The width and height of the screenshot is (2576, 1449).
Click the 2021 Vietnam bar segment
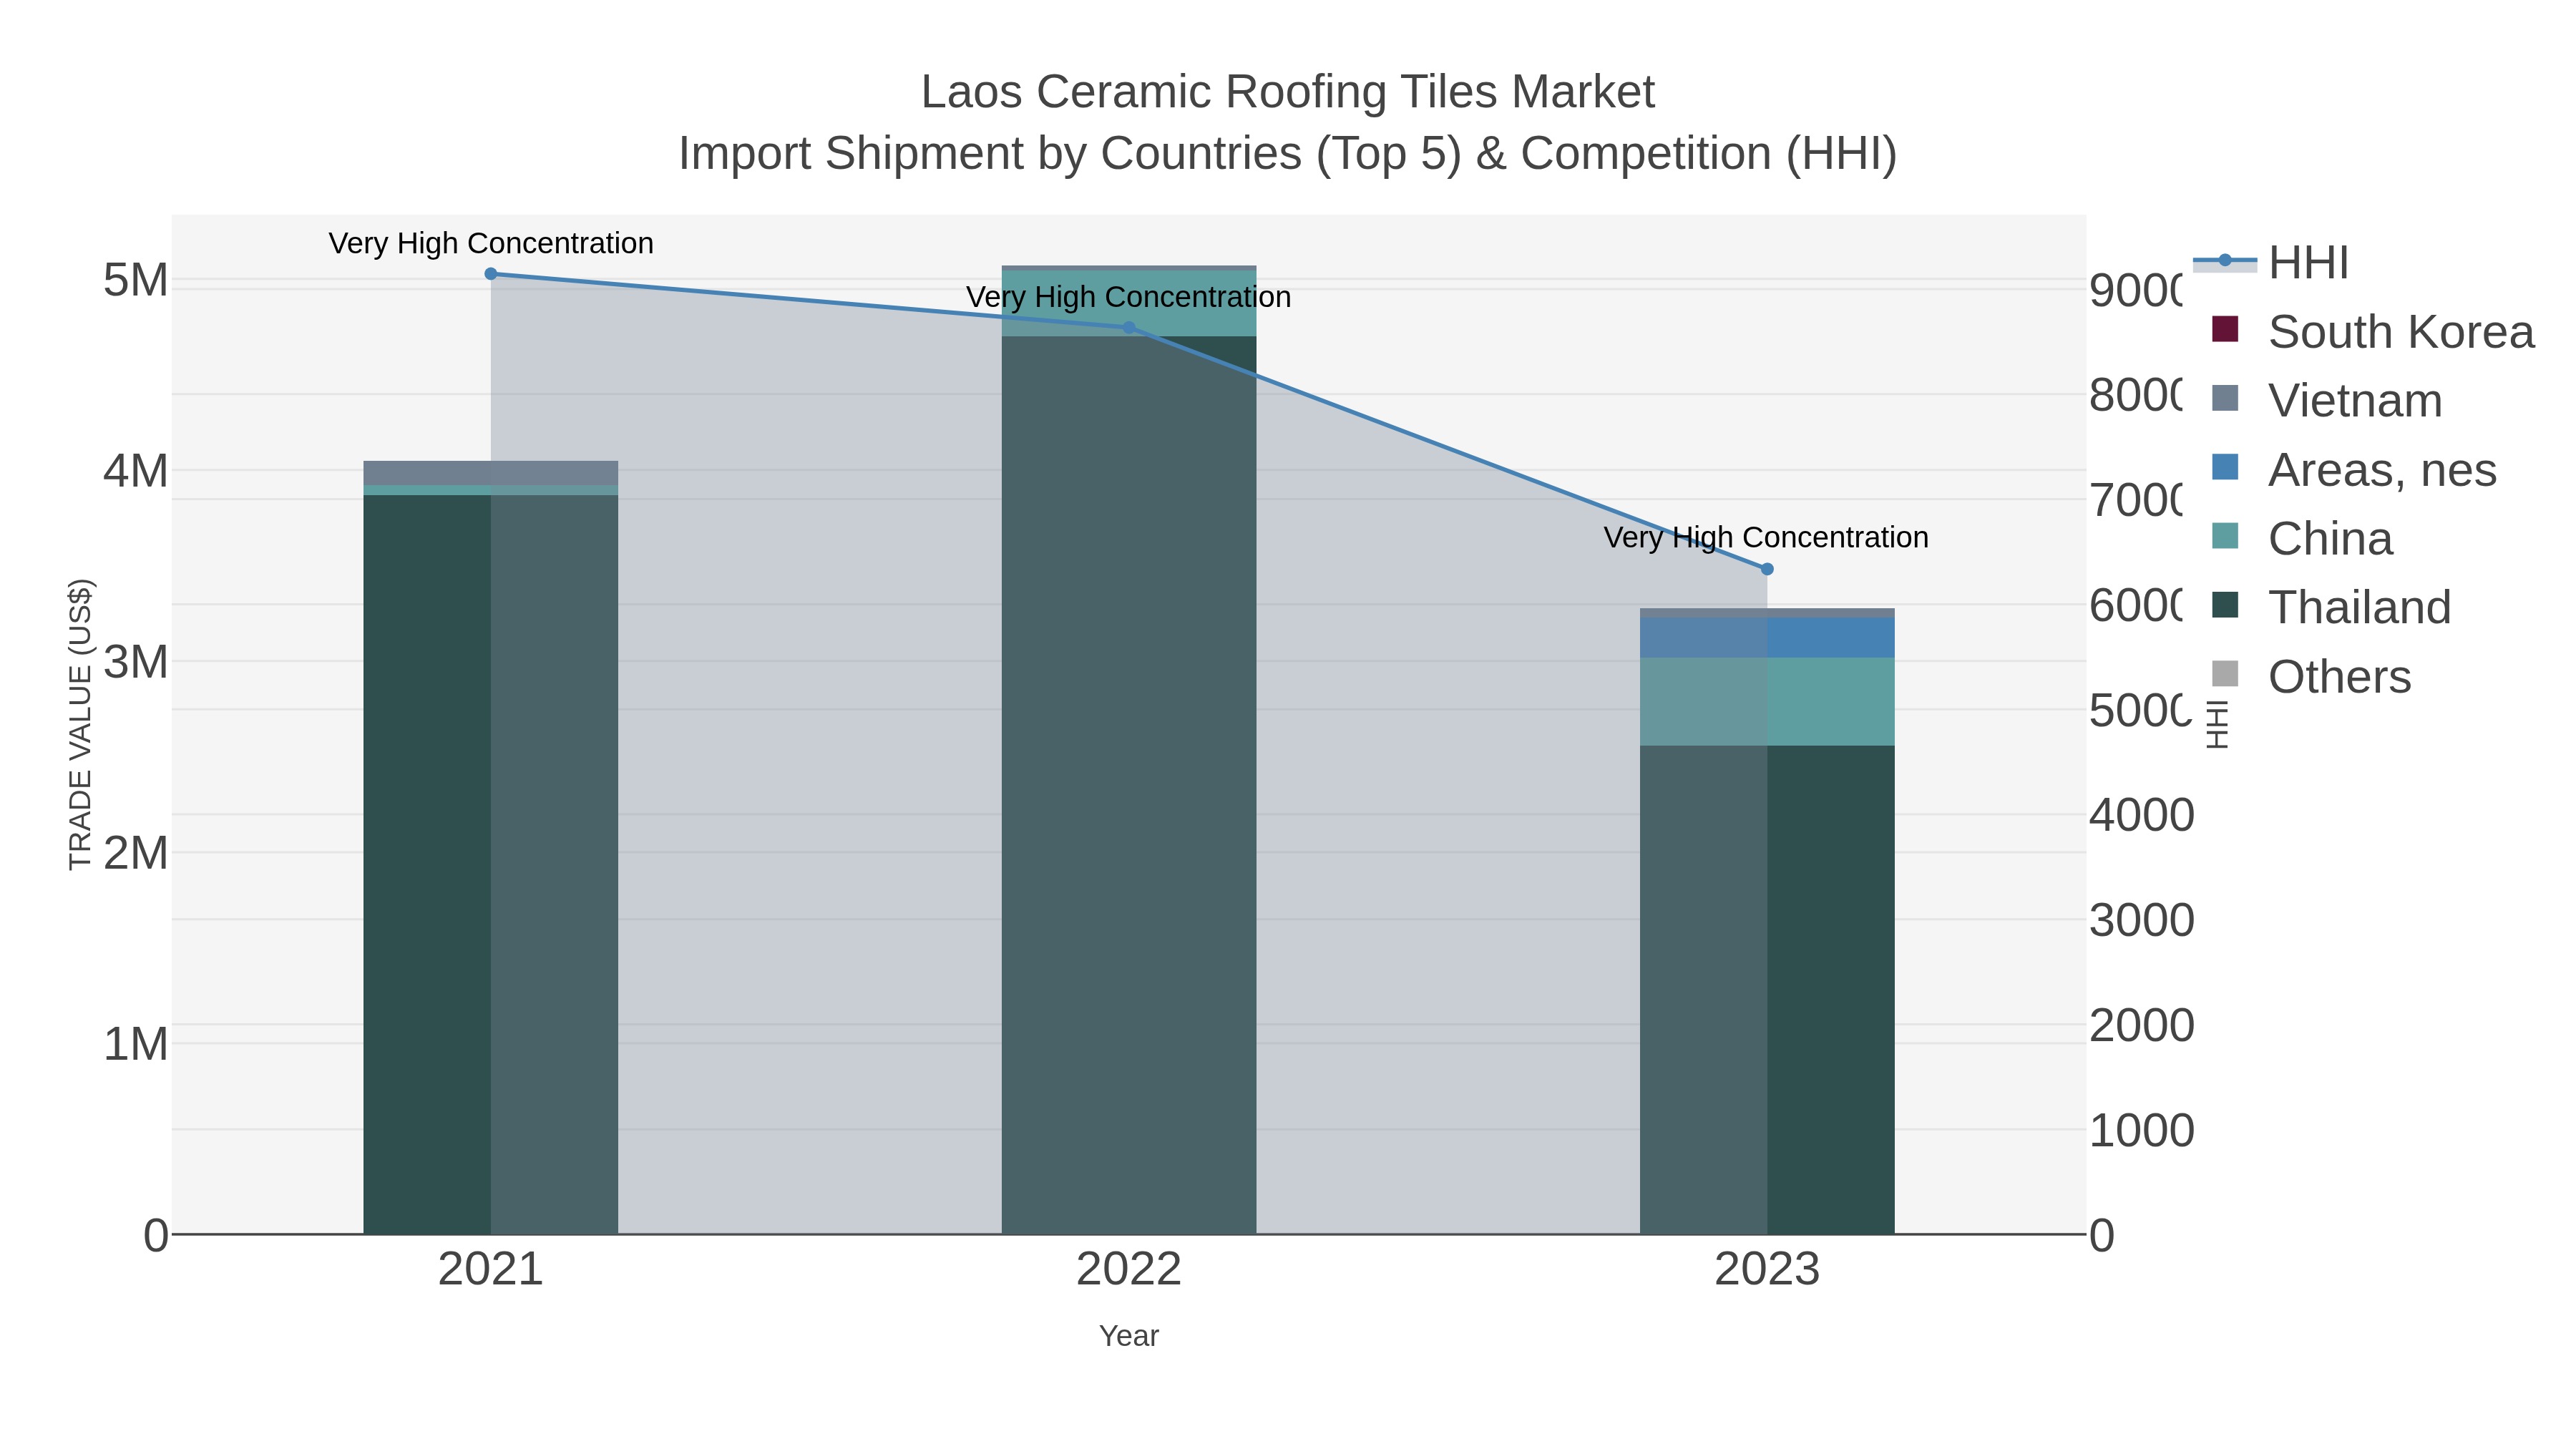[x=491, y=473]
